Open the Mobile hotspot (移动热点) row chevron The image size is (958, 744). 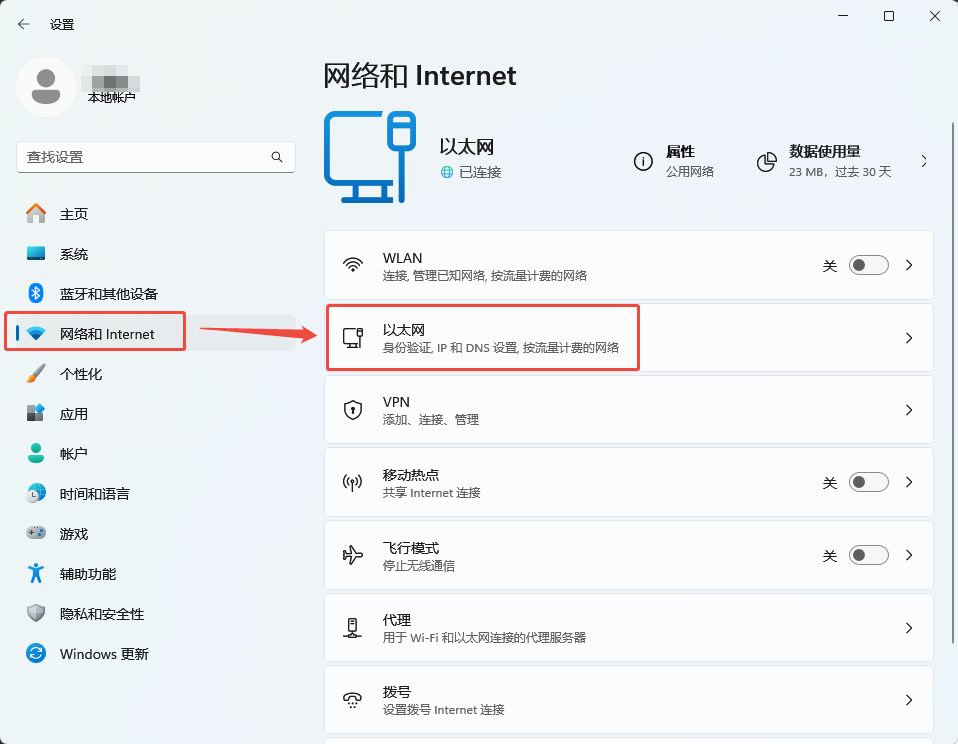[909, 483]
